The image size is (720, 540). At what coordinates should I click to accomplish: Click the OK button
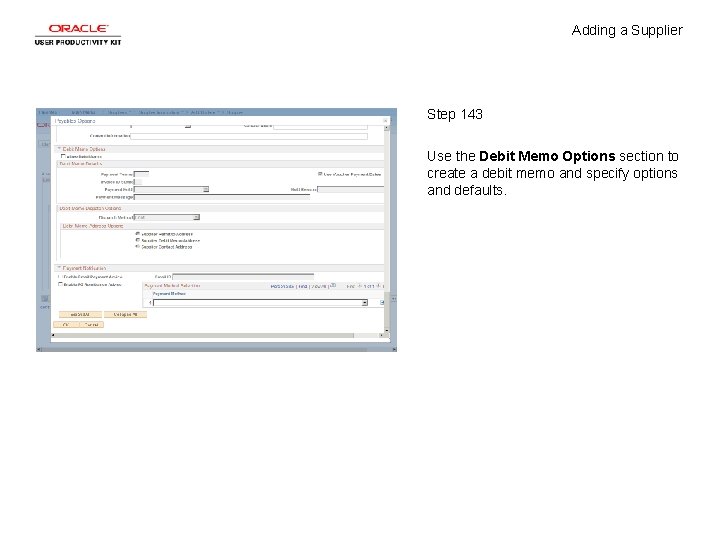66,325
